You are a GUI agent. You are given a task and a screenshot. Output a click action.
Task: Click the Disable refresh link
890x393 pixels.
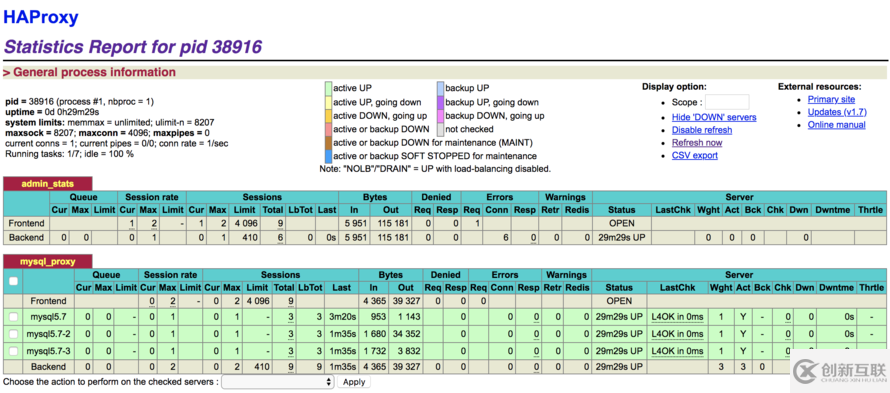702,129
